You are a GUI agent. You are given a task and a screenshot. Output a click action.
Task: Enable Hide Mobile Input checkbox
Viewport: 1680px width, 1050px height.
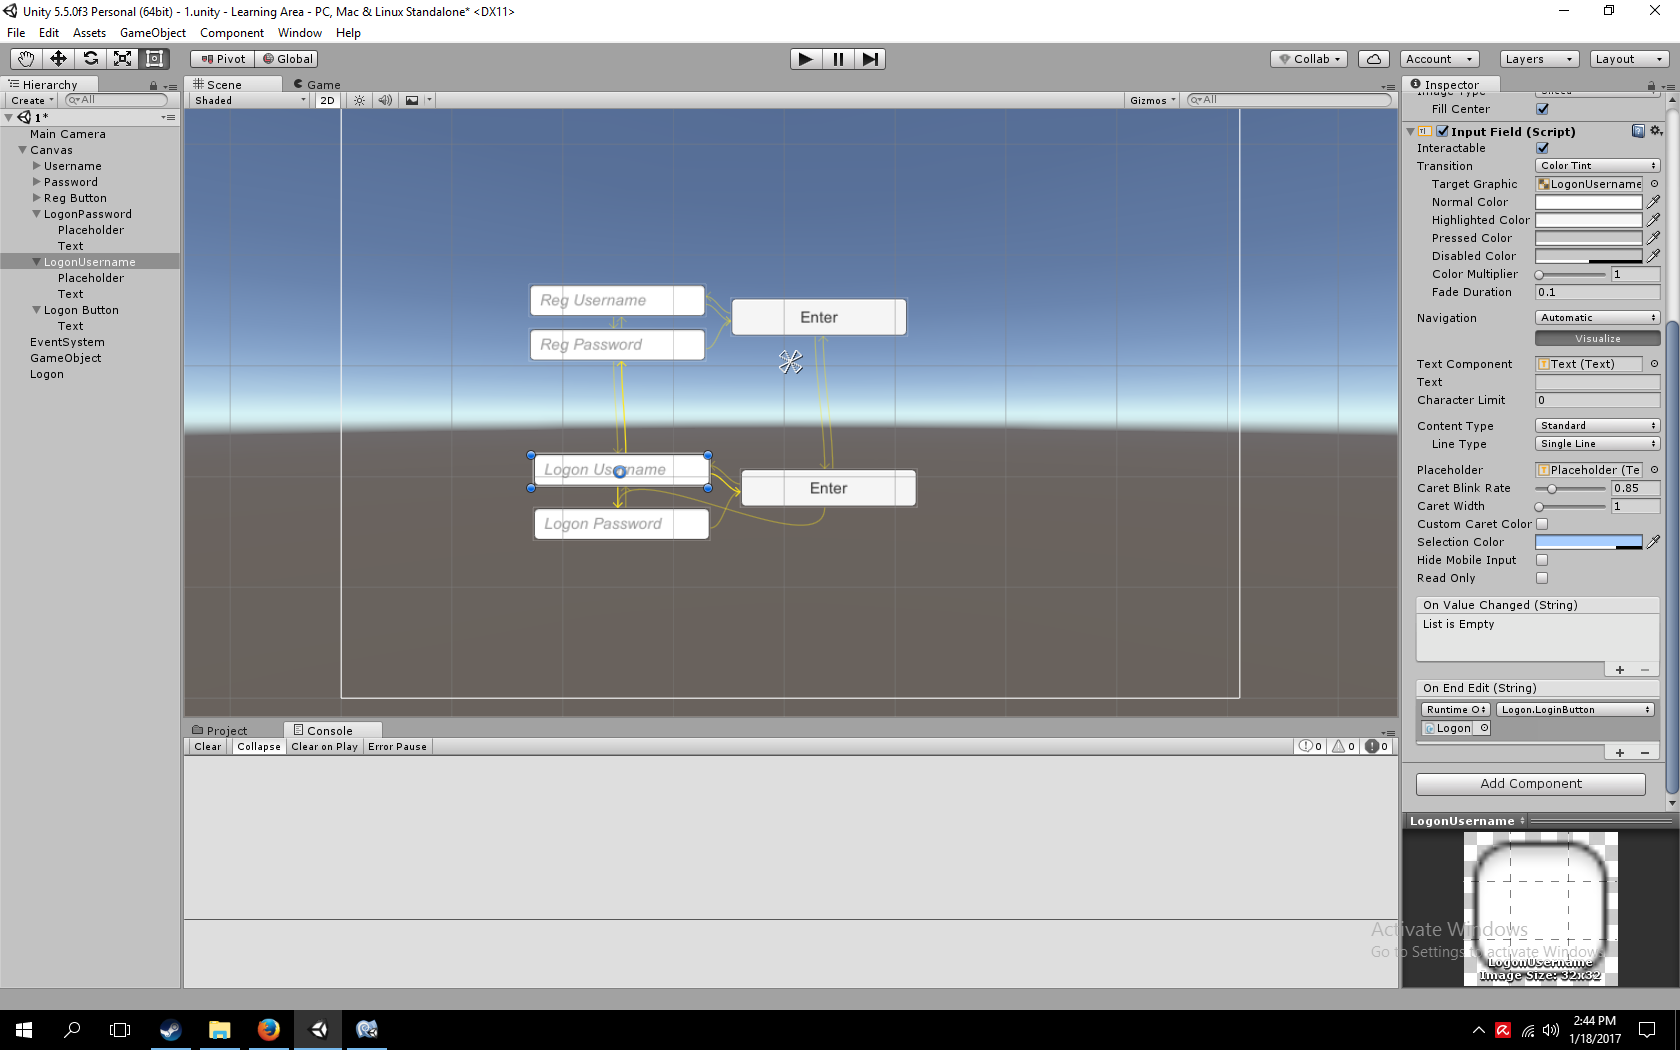click(x=1542, y=560)
